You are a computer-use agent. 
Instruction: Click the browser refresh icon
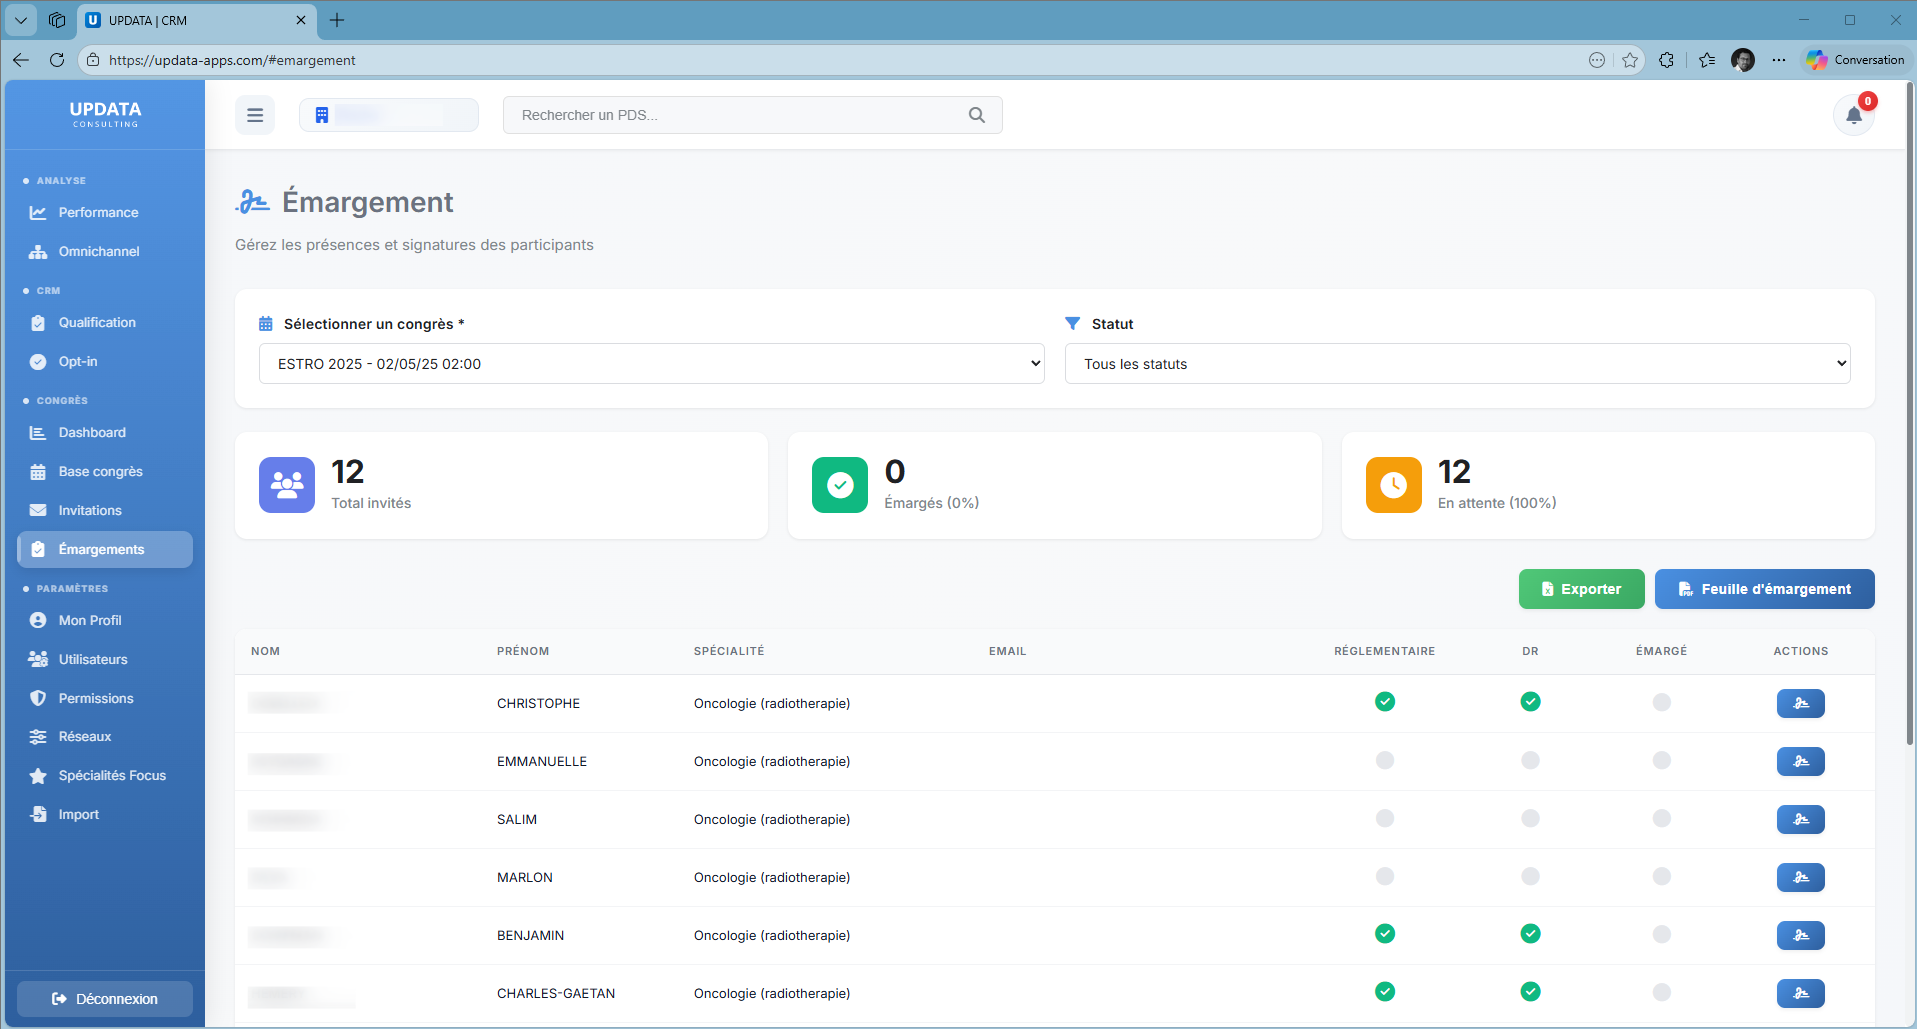(57, 60)
